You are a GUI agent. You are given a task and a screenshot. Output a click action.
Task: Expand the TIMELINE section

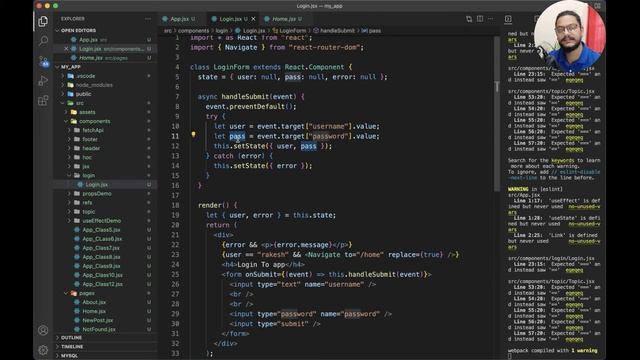point(72,347)
